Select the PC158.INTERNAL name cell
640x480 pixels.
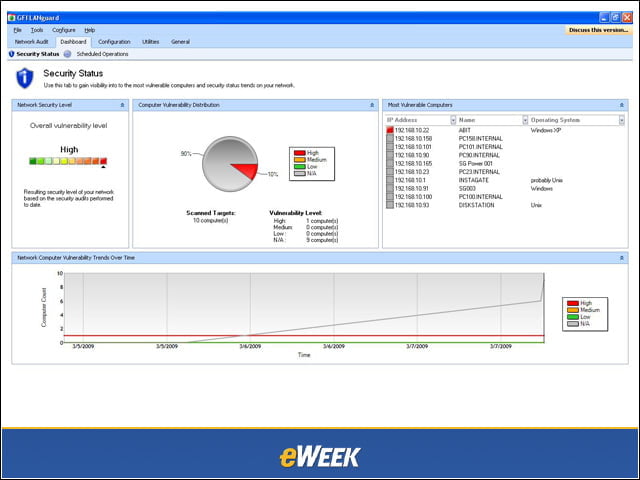coord(481,138)
